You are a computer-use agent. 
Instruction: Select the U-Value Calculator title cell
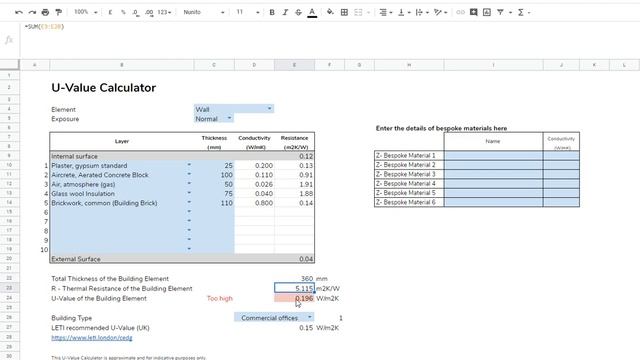104,88
